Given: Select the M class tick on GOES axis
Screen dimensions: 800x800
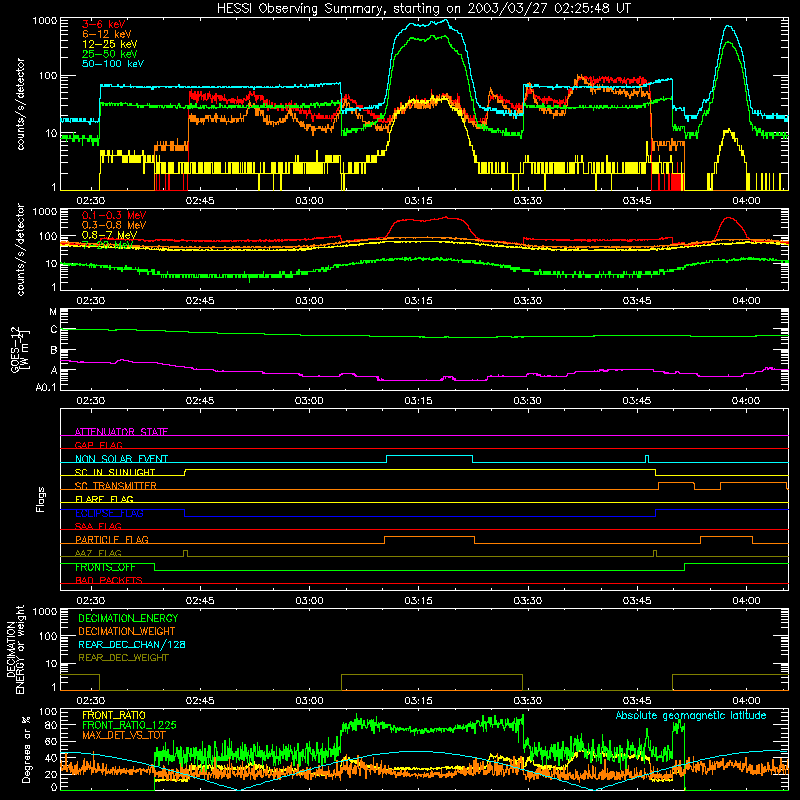Looking at the screenshot, I should (53, 312).
